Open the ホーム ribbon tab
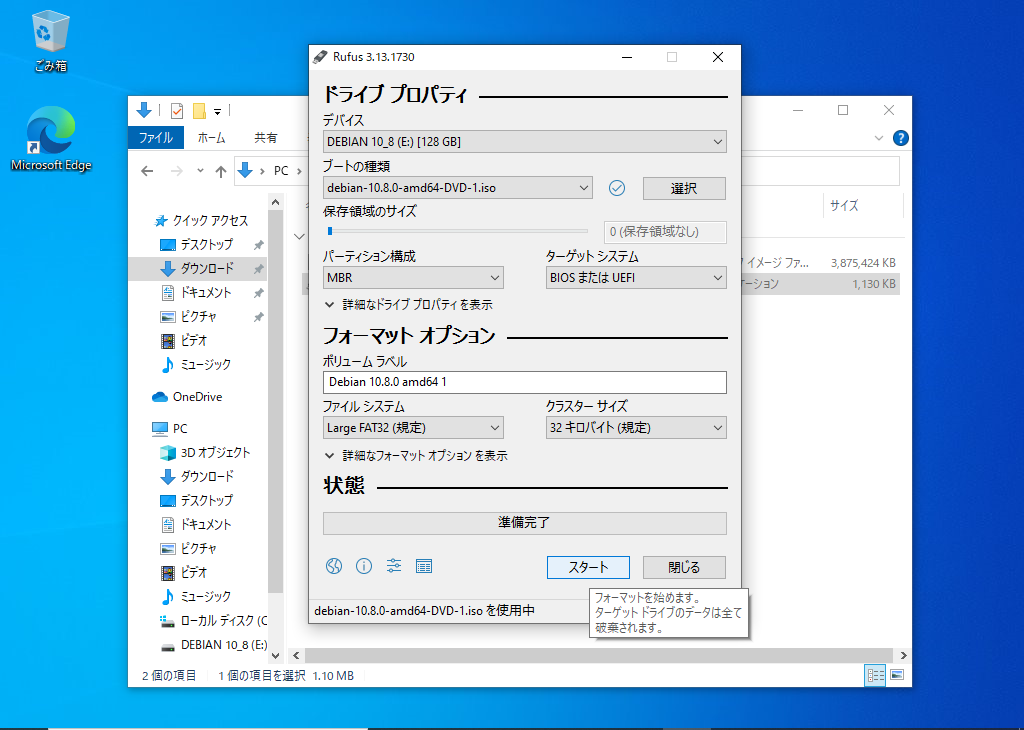 (211, 138)
